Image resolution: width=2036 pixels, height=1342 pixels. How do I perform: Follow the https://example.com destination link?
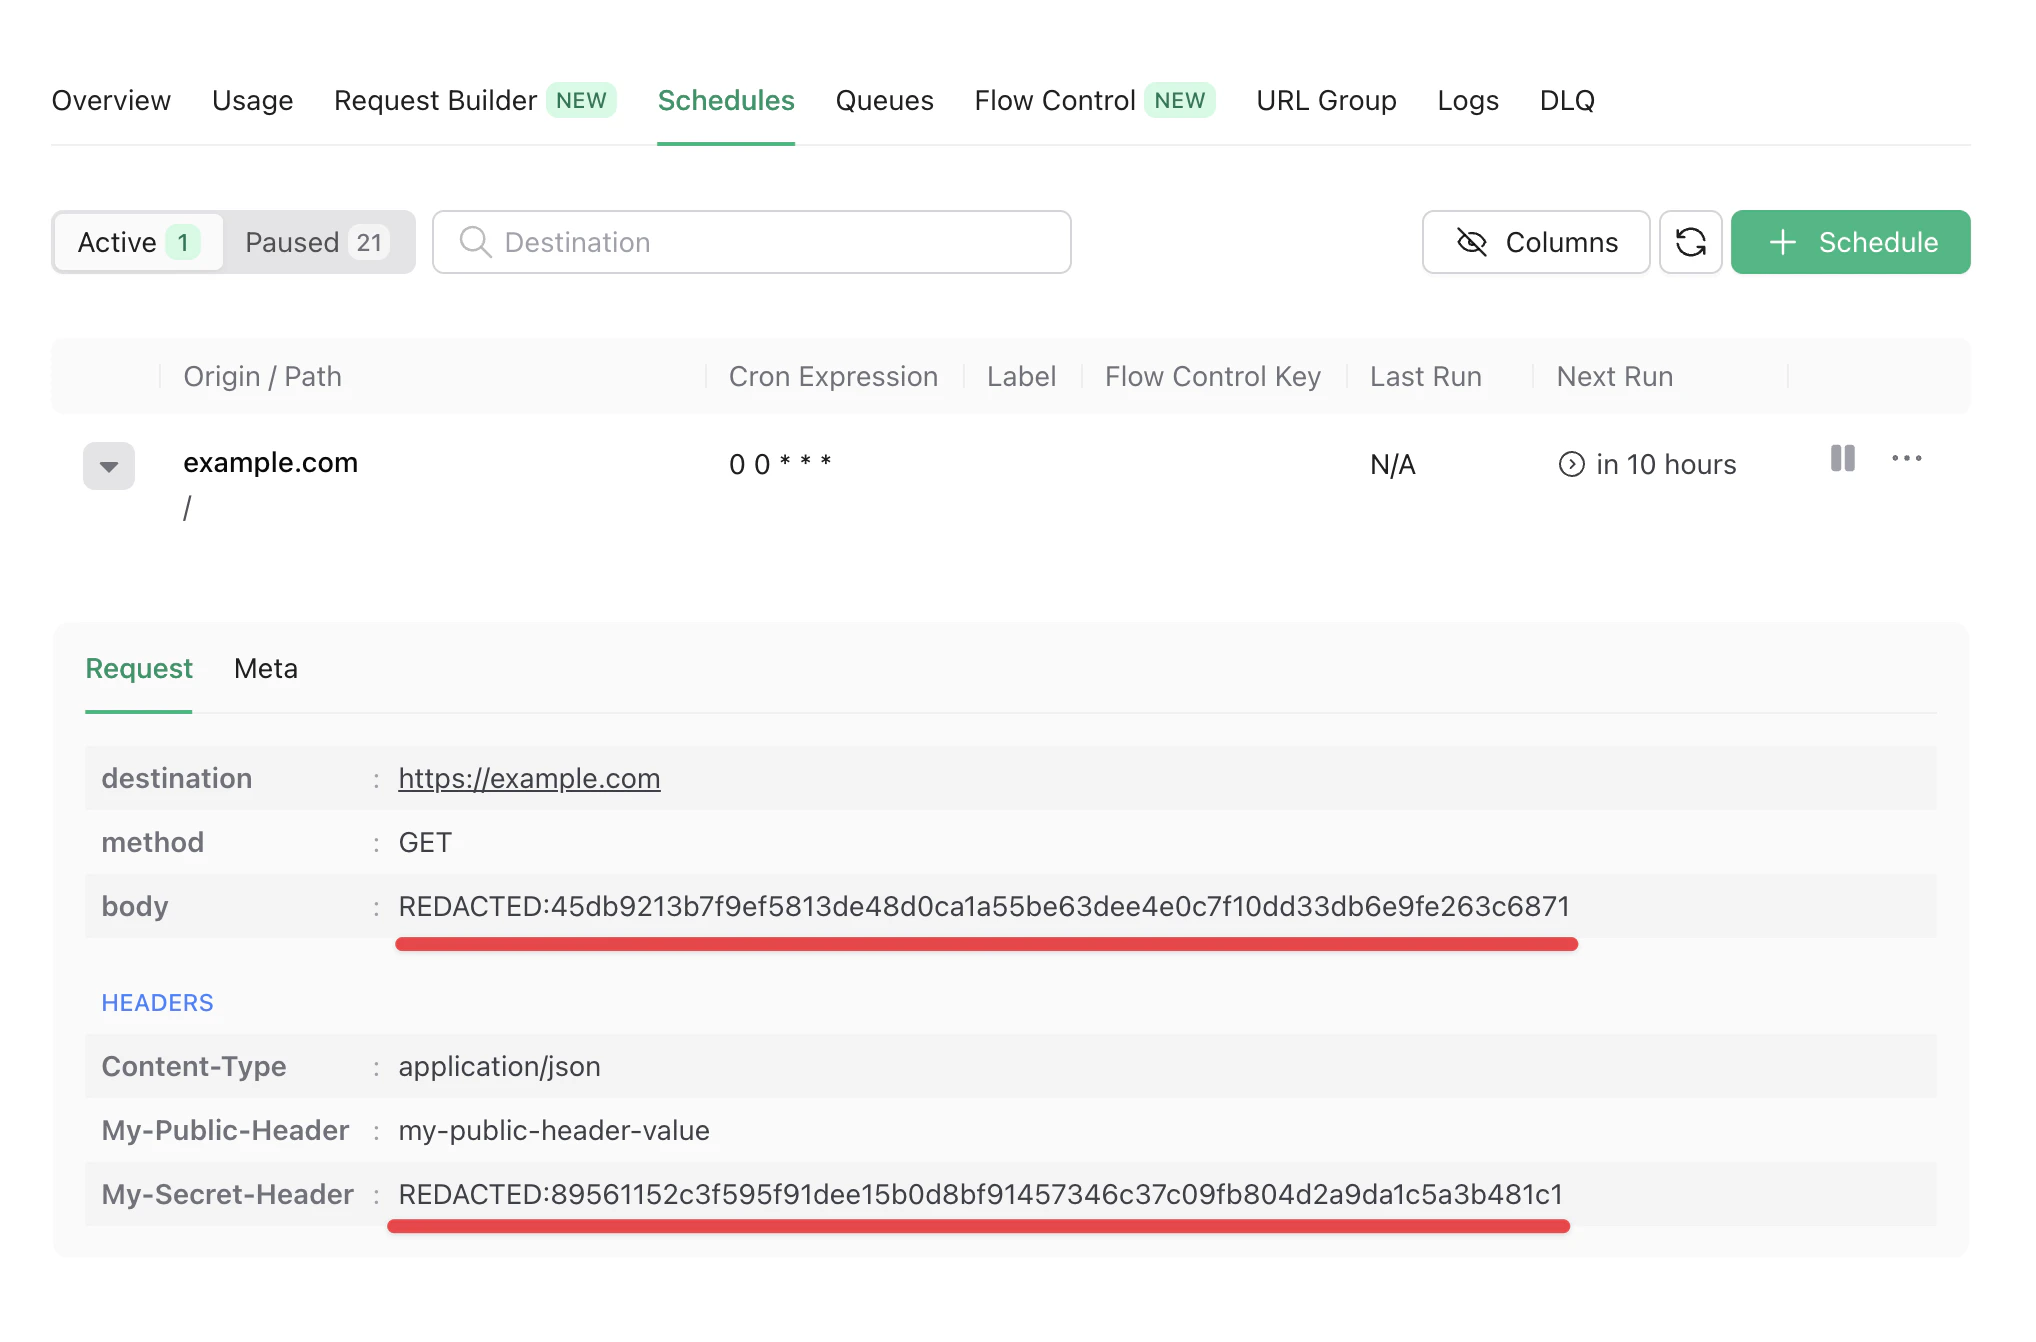(x=529, y=778)
